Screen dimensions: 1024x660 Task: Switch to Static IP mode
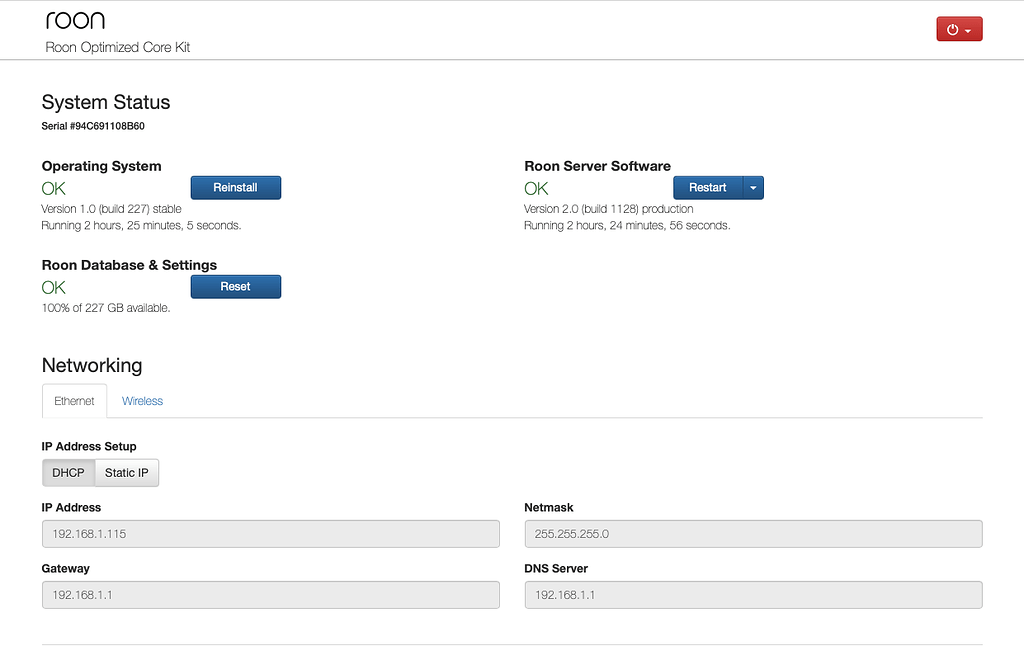126,472
